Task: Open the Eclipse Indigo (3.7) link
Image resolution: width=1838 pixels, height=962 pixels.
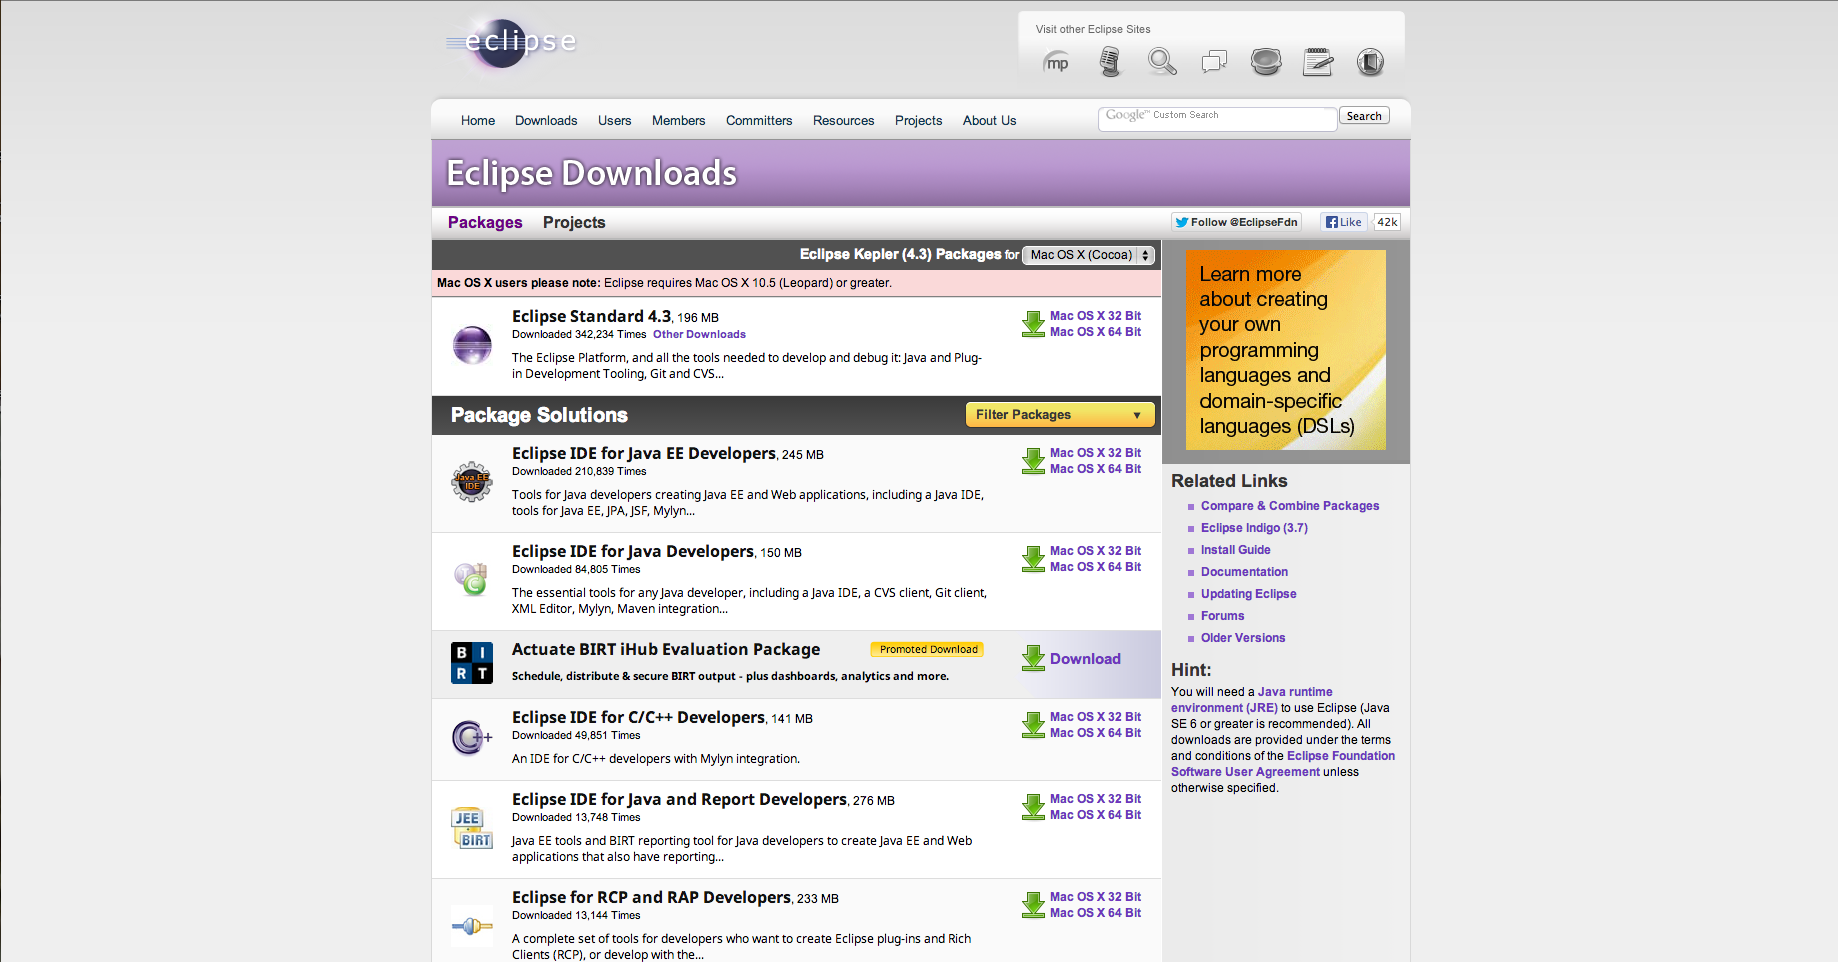Action: pos(1254,528)
